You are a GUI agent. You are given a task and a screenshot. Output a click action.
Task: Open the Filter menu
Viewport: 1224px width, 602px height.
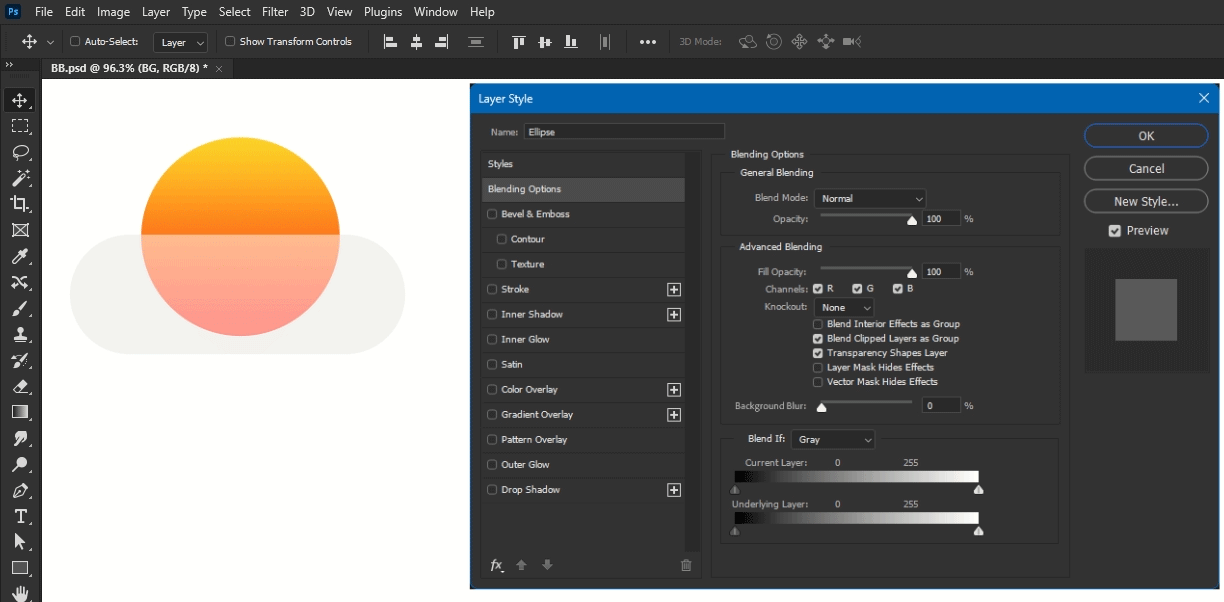click(275, 11)
